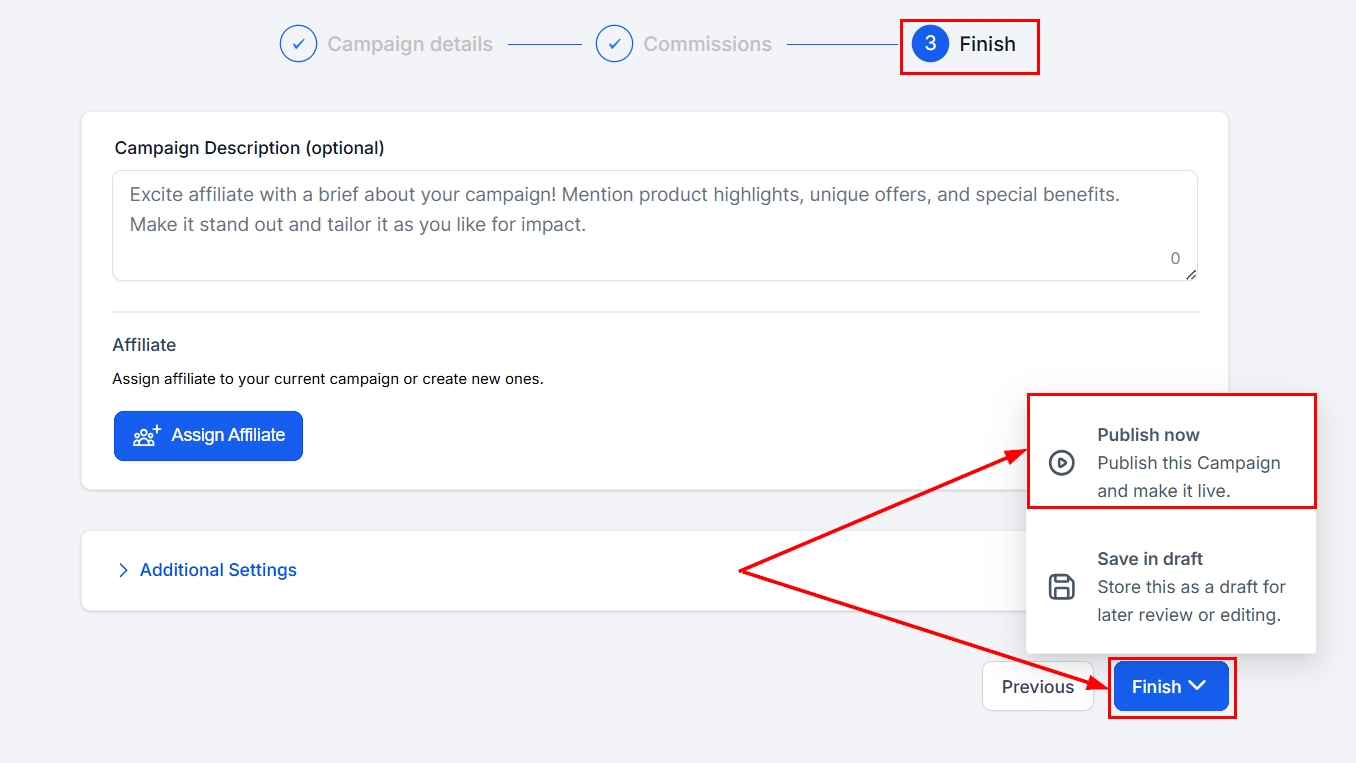
Task: Choose the 'Save in draft' menu title
Action: tap(1150, 559)
